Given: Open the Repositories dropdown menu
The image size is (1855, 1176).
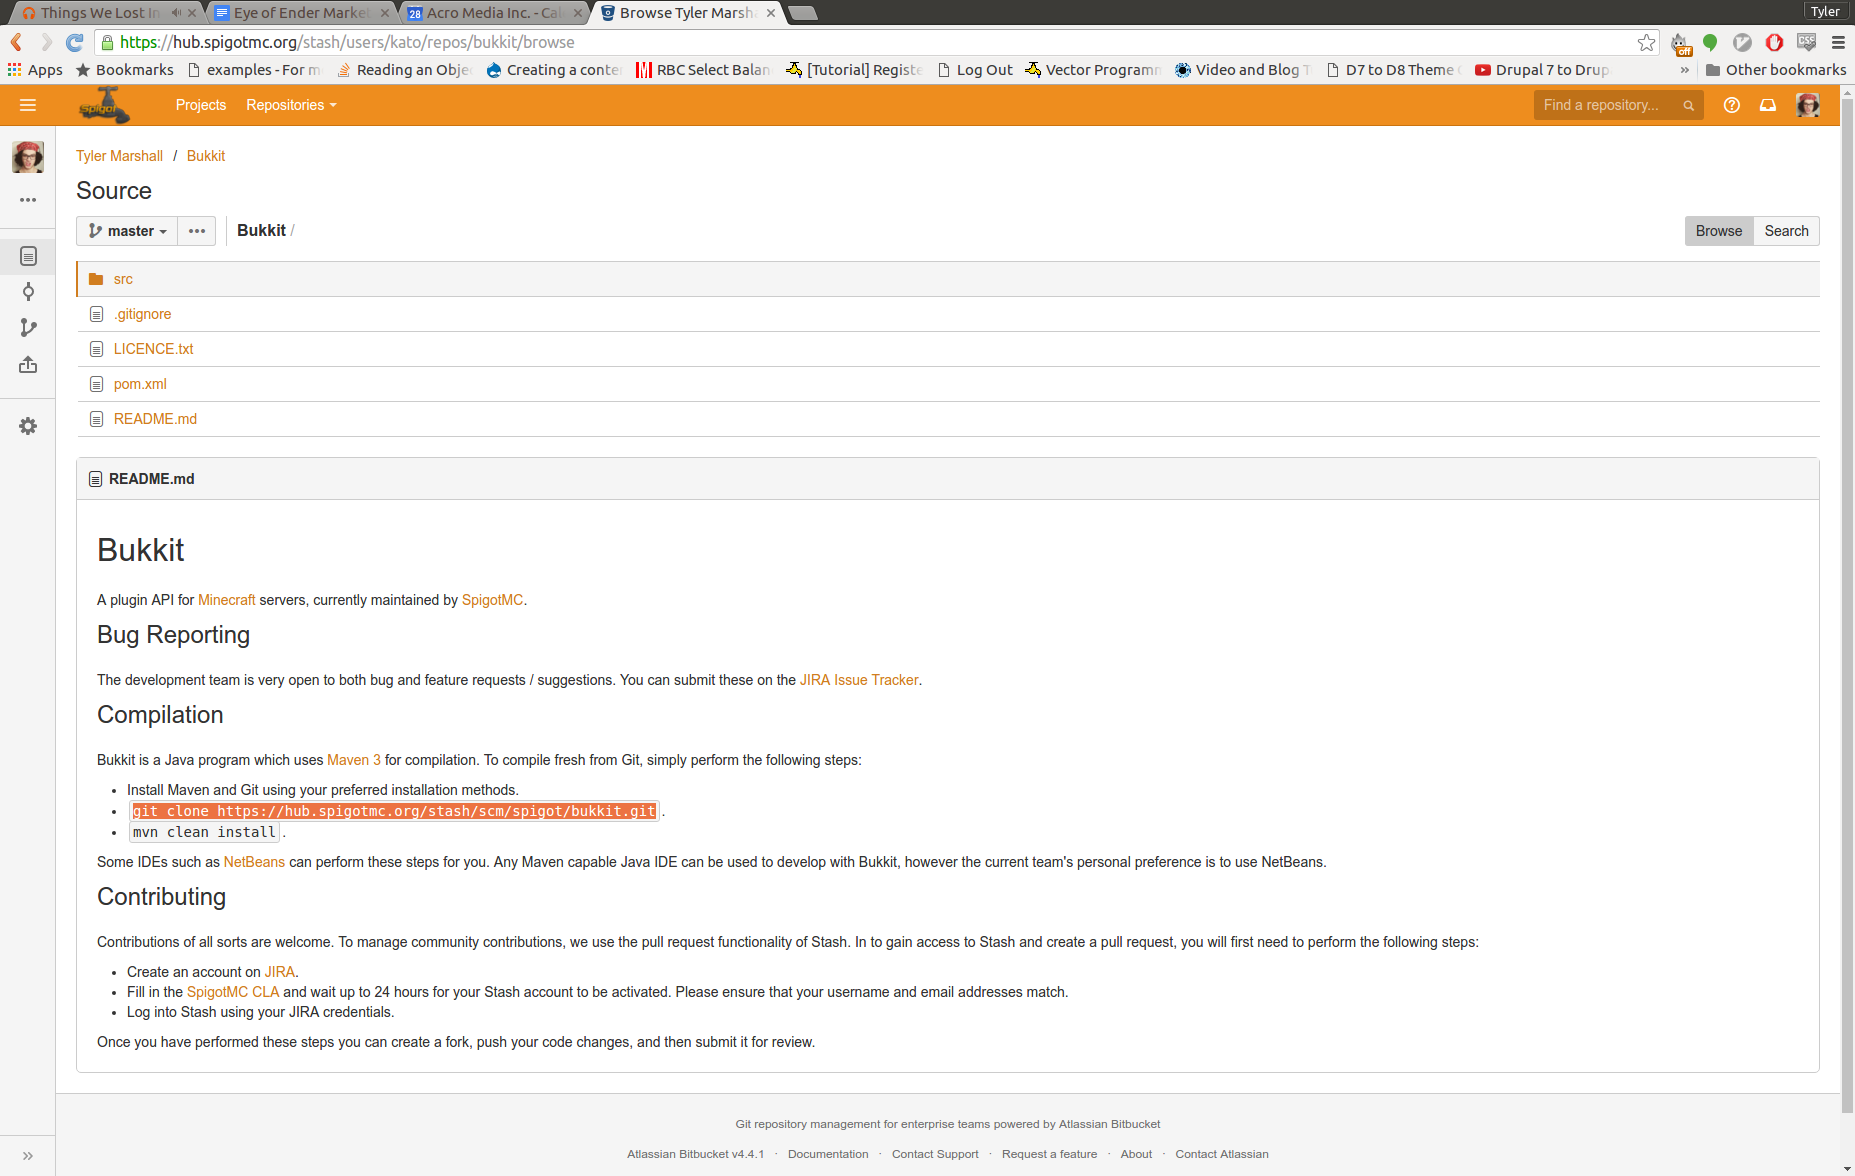Looking at the screenshot, I should coord(289,105).
